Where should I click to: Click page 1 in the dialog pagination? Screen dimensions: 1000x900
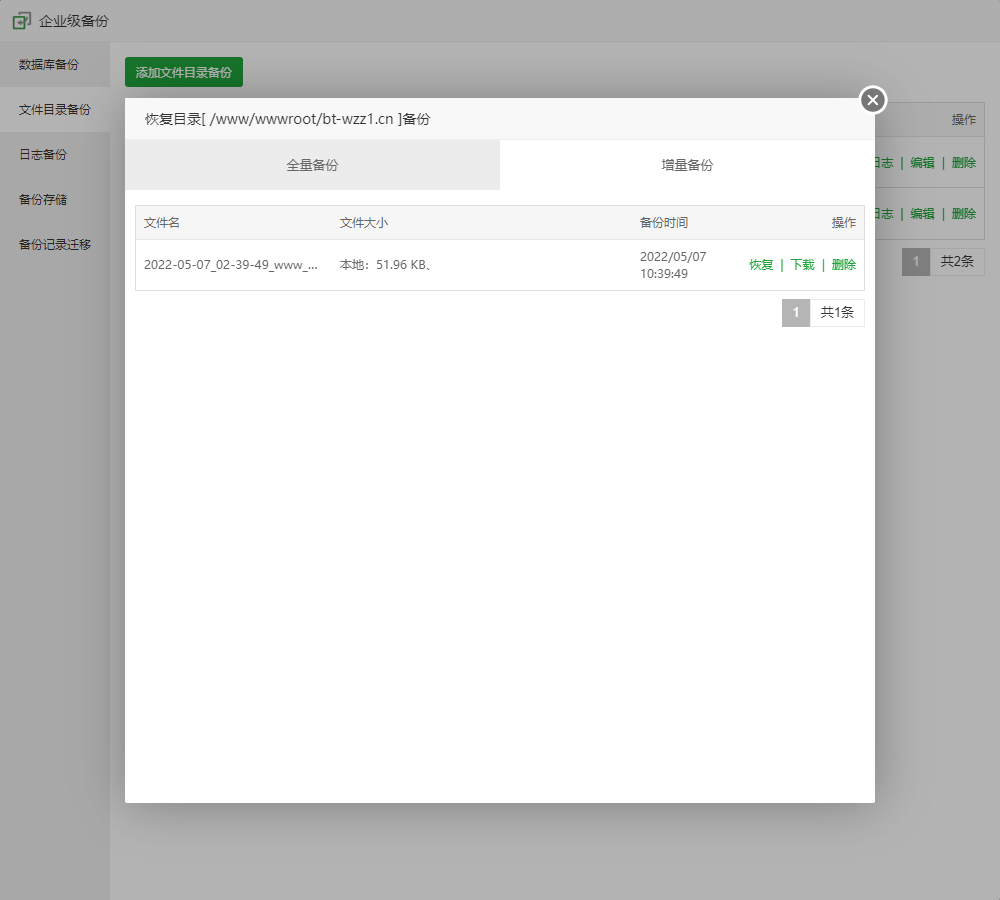795,313
